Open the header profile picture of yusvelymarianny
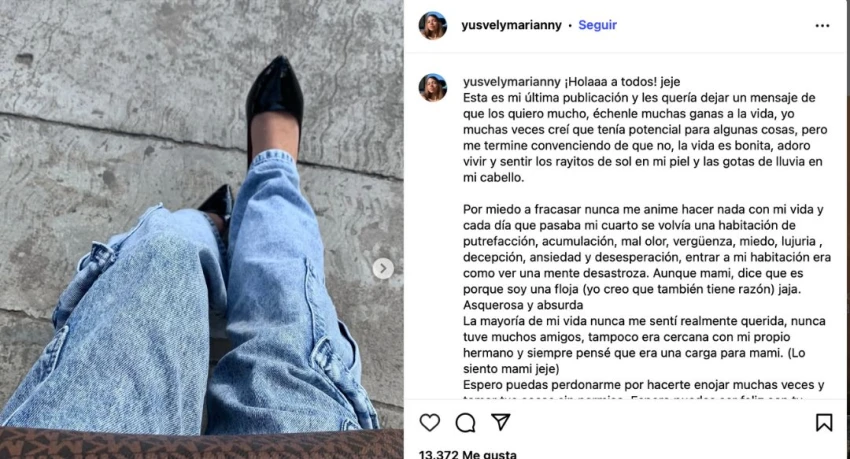This screenshot has height=459, width=850. point(433,25)
